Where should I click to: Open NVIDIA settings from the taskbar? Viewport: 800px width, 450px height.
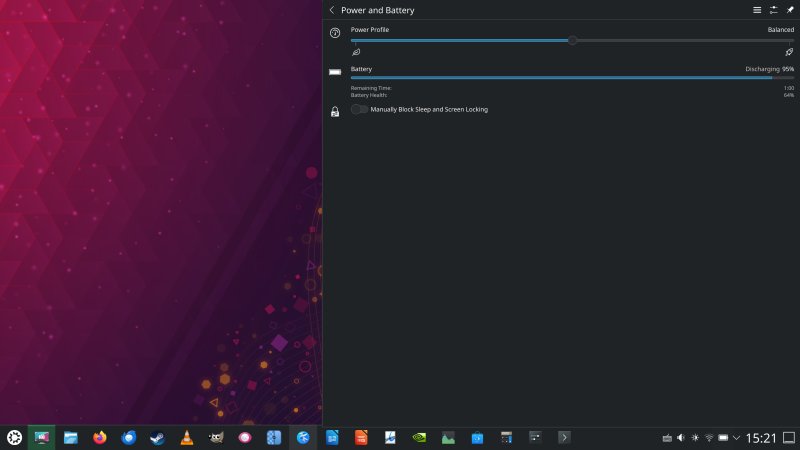point(419,437)
